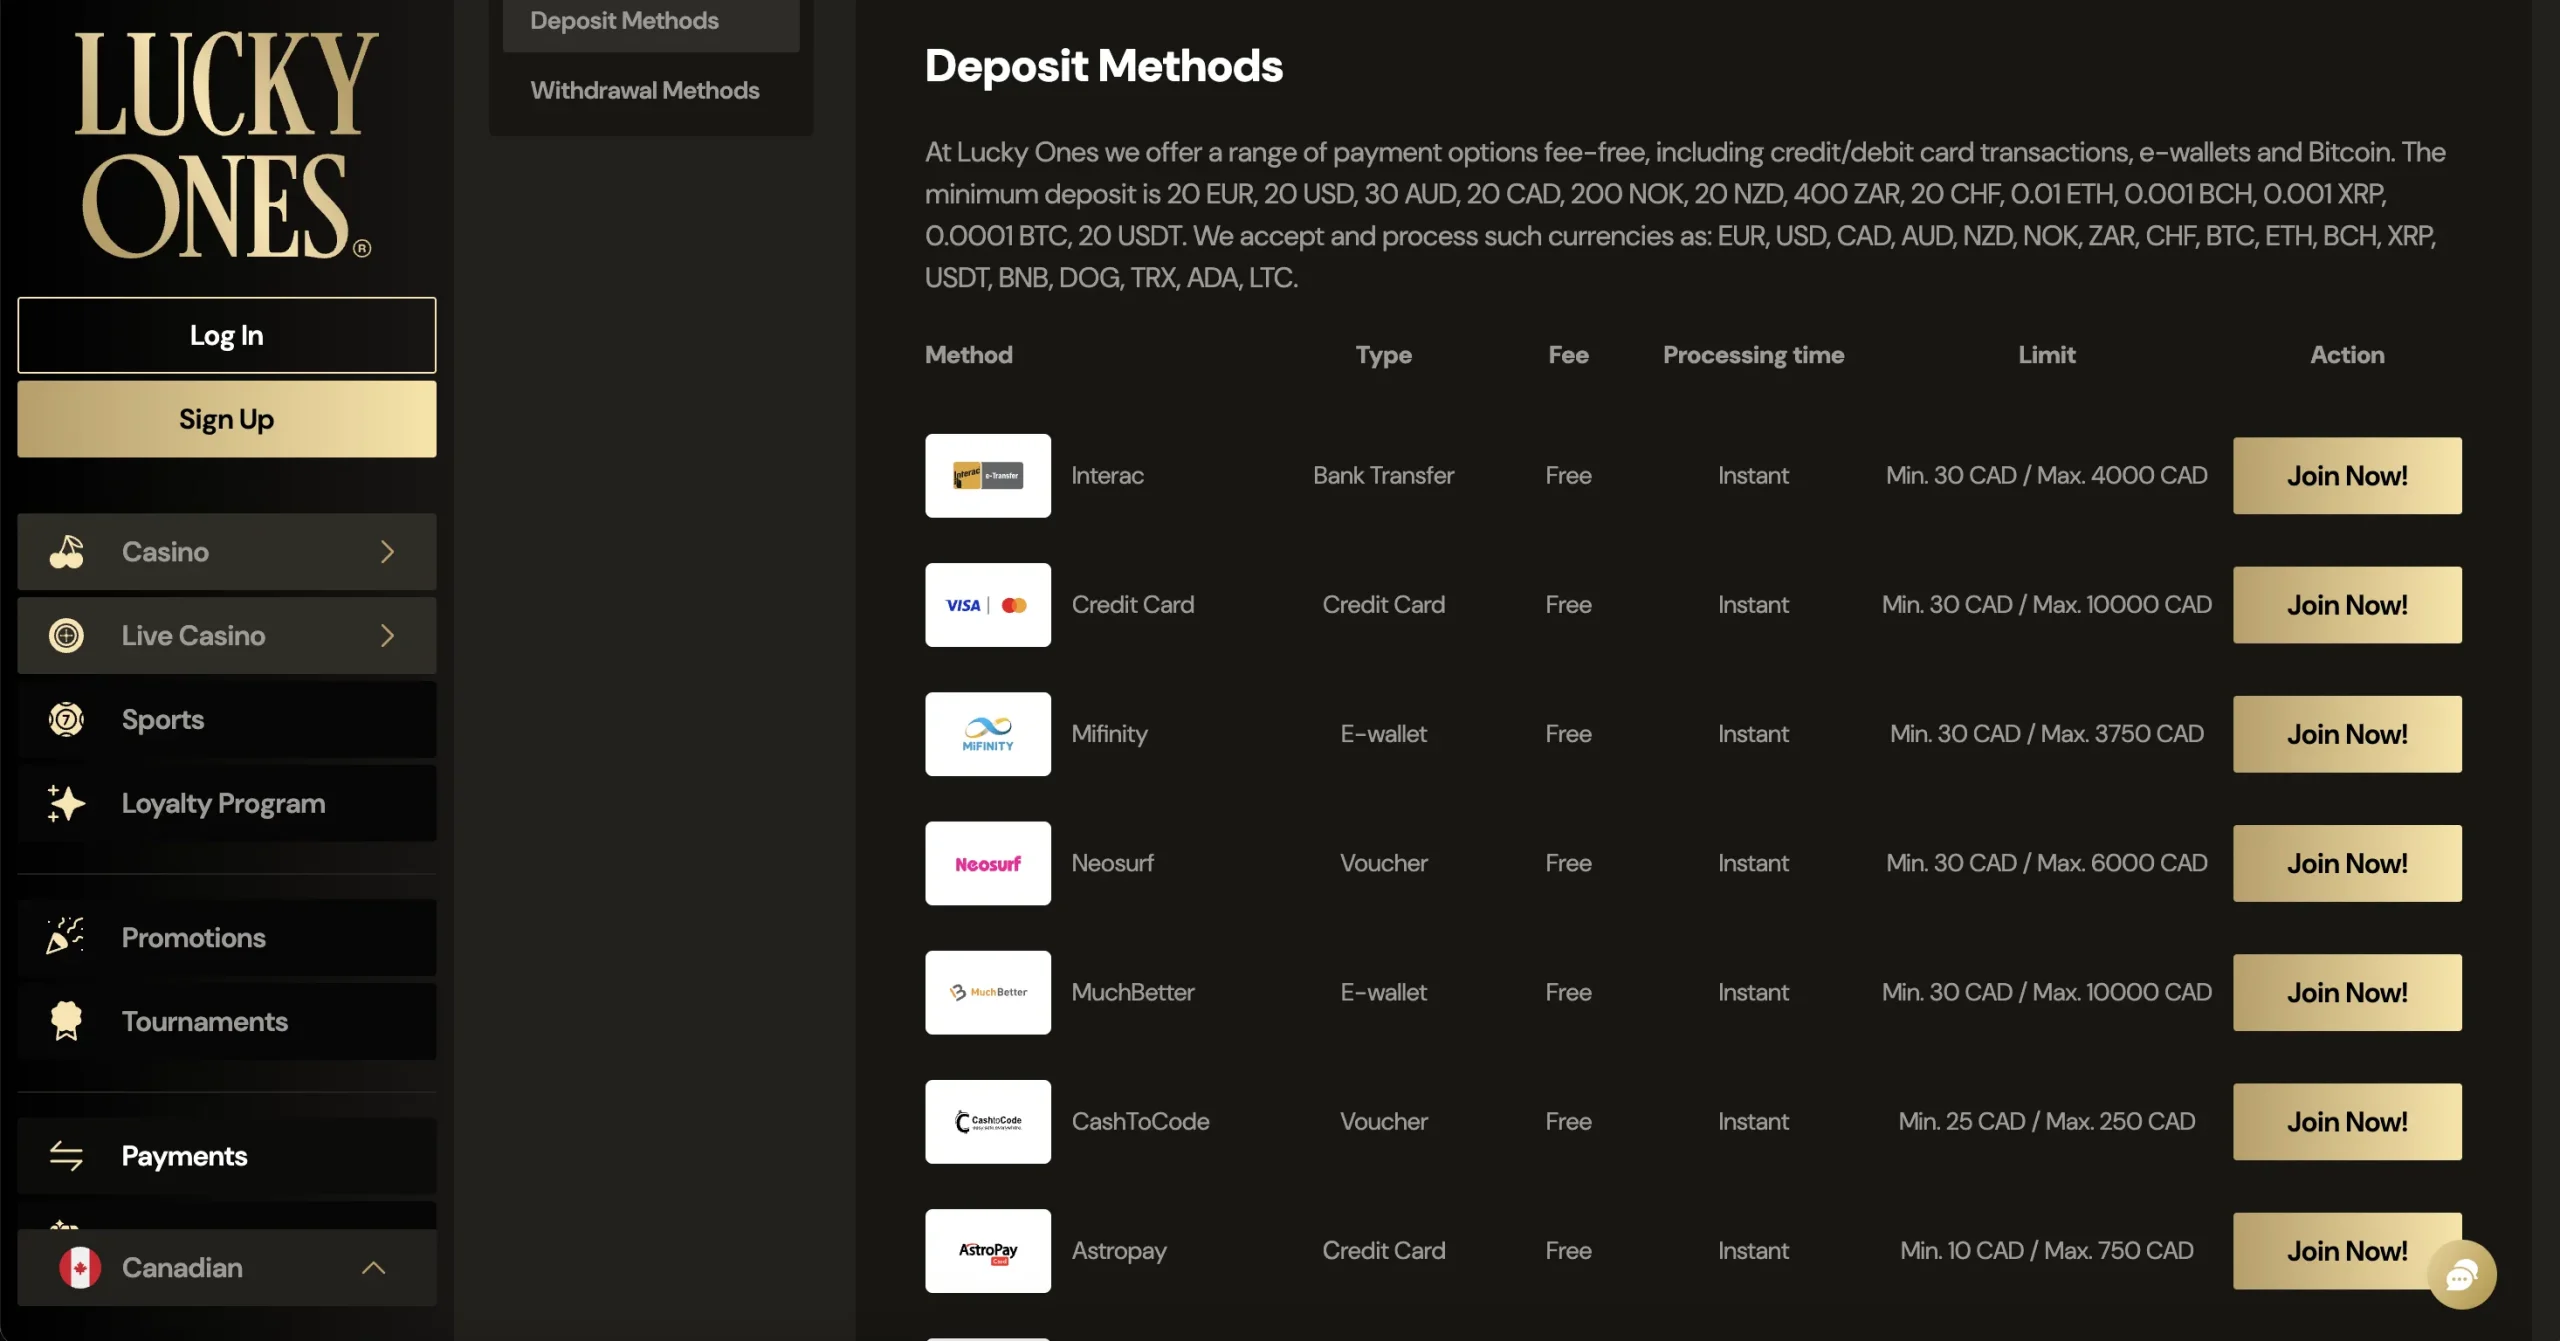Click the Canadian flag icon

point(80,1268)
